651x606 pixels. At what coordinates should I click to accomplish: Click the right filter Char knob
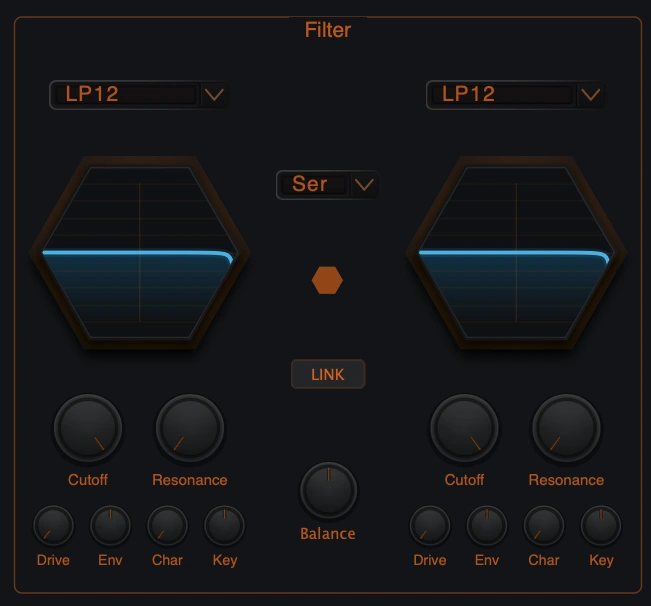coord(544,525)
